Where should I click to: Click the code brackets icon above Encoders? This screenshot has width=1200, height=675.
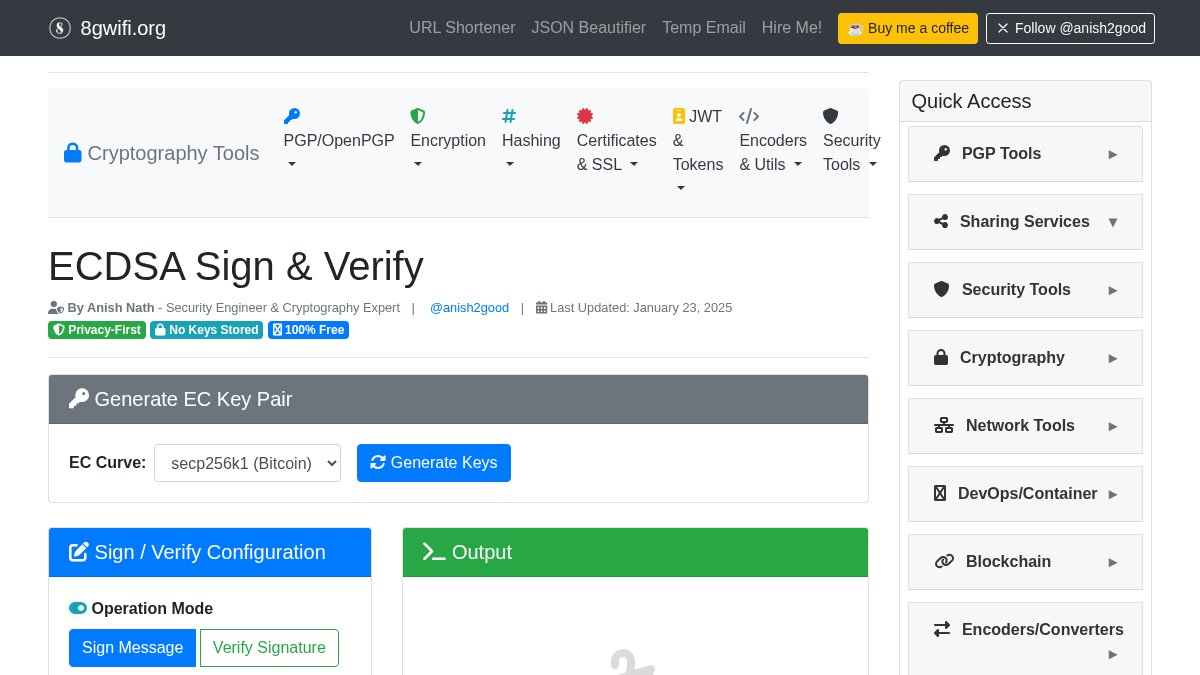pos(749,116)
